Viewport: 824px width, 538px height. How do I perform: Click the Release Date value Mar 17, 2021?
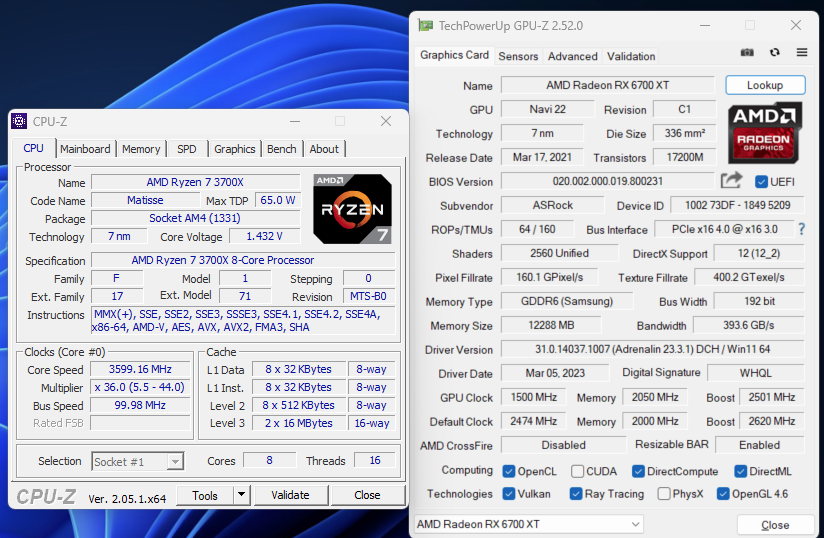pyautogui.click(x=542, y=157)
